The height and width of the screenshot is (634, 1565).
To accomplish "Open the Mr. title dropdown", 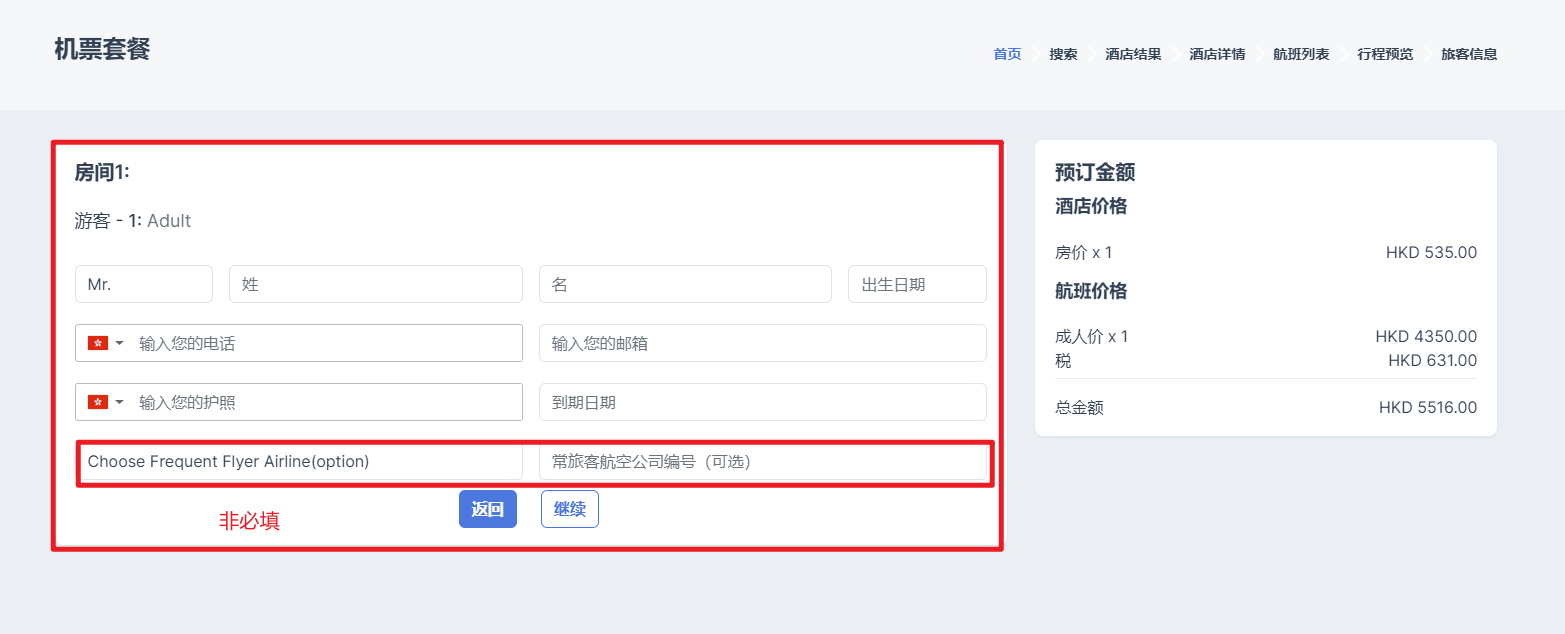I will coord(143,284).
